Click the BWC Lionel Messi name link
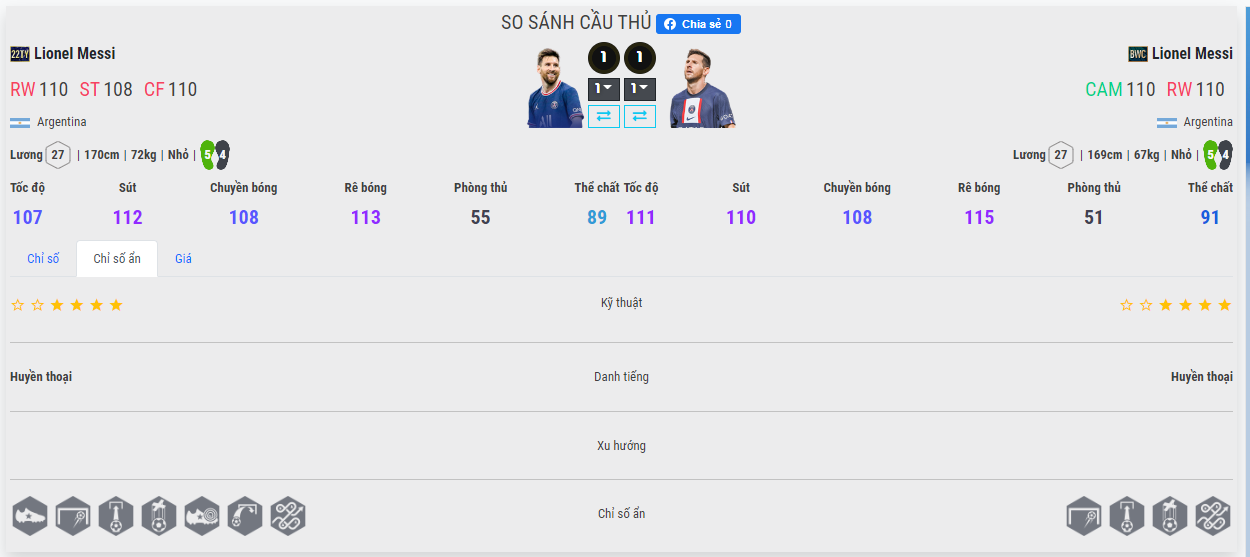This screenshot has width=1250, height=557. point(1192,54)
